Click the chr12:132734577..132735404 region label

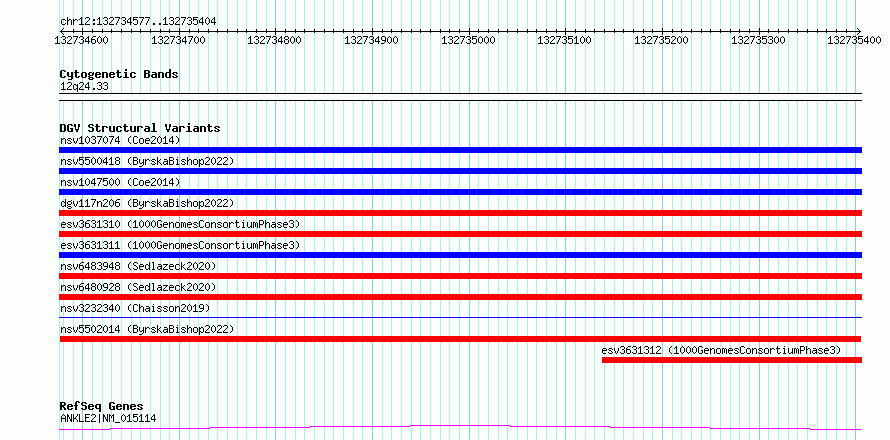(x=138, y=21)
